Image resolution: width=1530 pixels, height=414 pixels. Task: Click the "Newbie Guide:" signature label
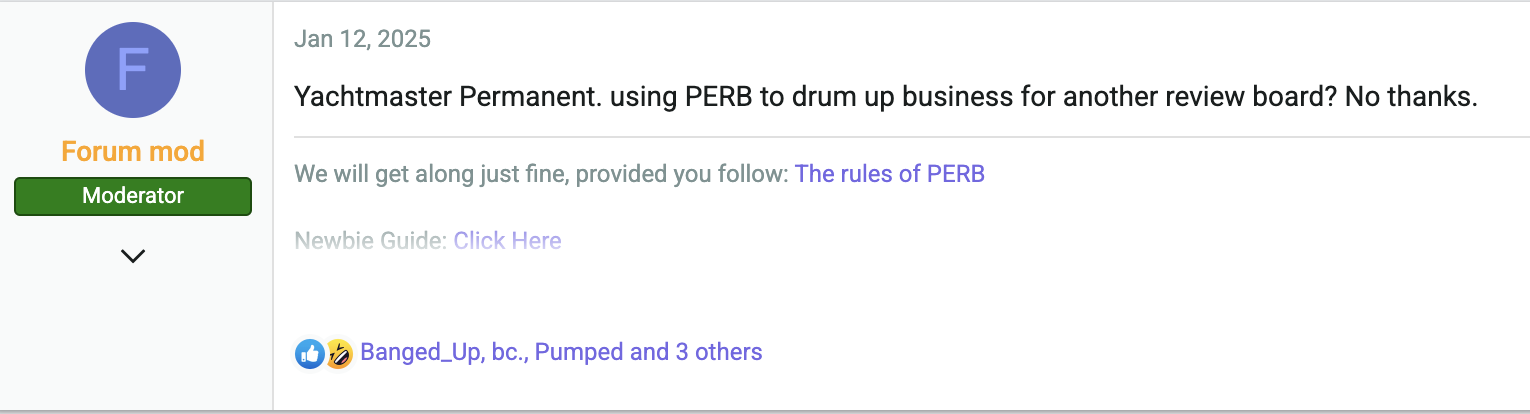tap(371, 241)
